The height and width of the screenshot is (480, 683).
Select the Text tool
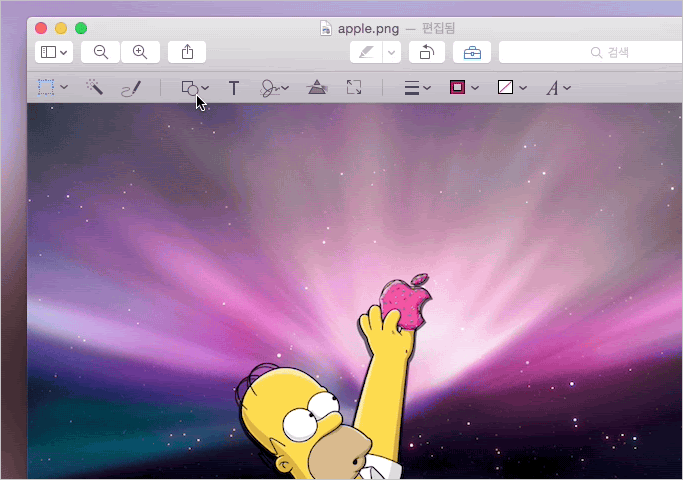coord(234,88)
